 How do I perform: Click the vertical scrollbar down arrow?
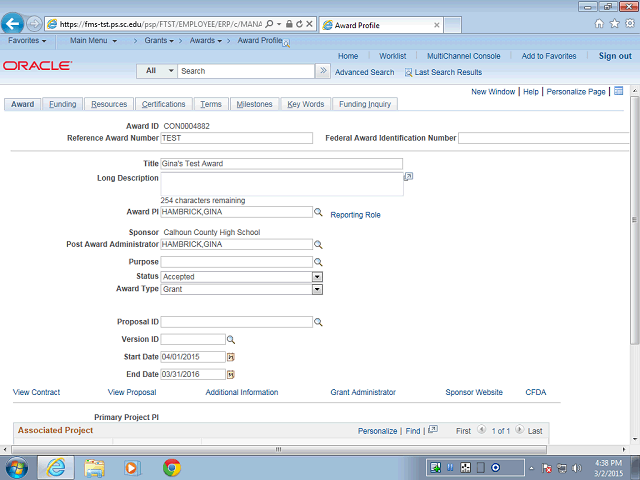634,439
